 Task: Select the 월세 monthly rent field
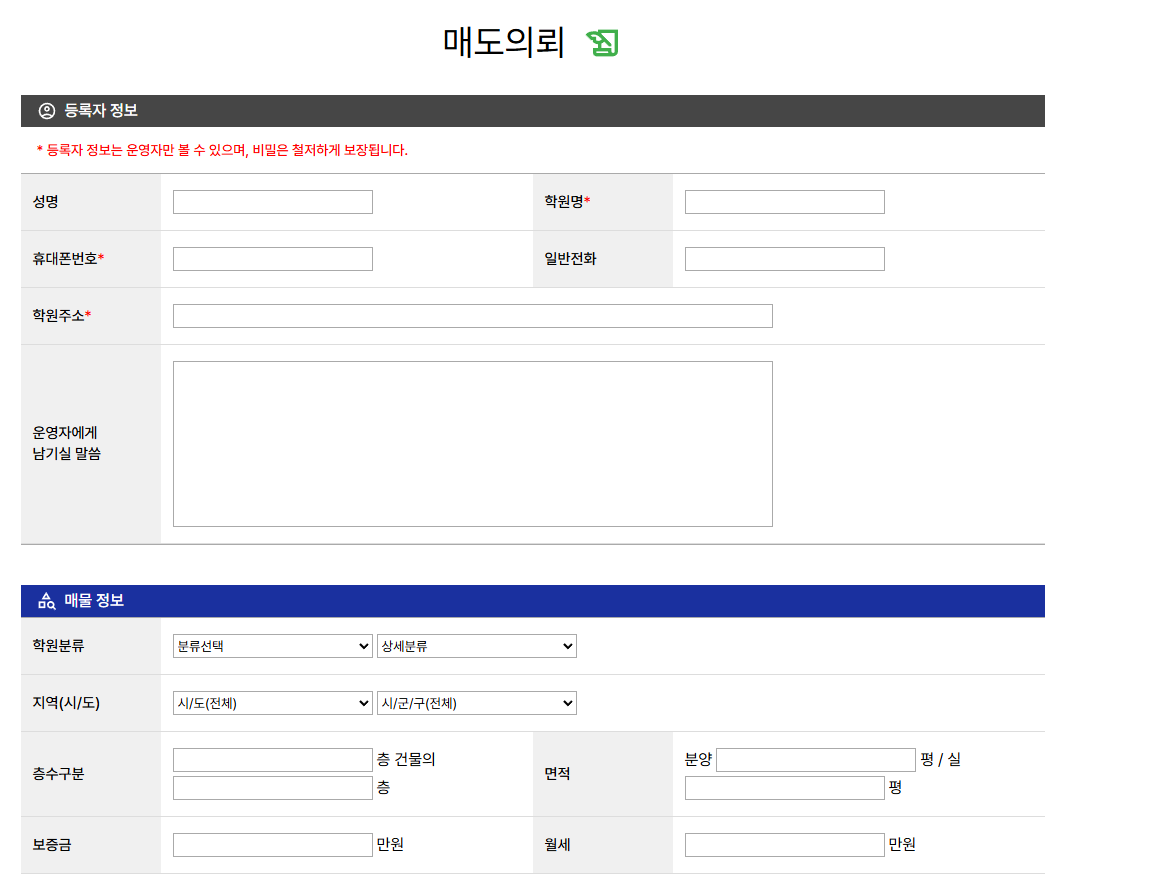784,845
